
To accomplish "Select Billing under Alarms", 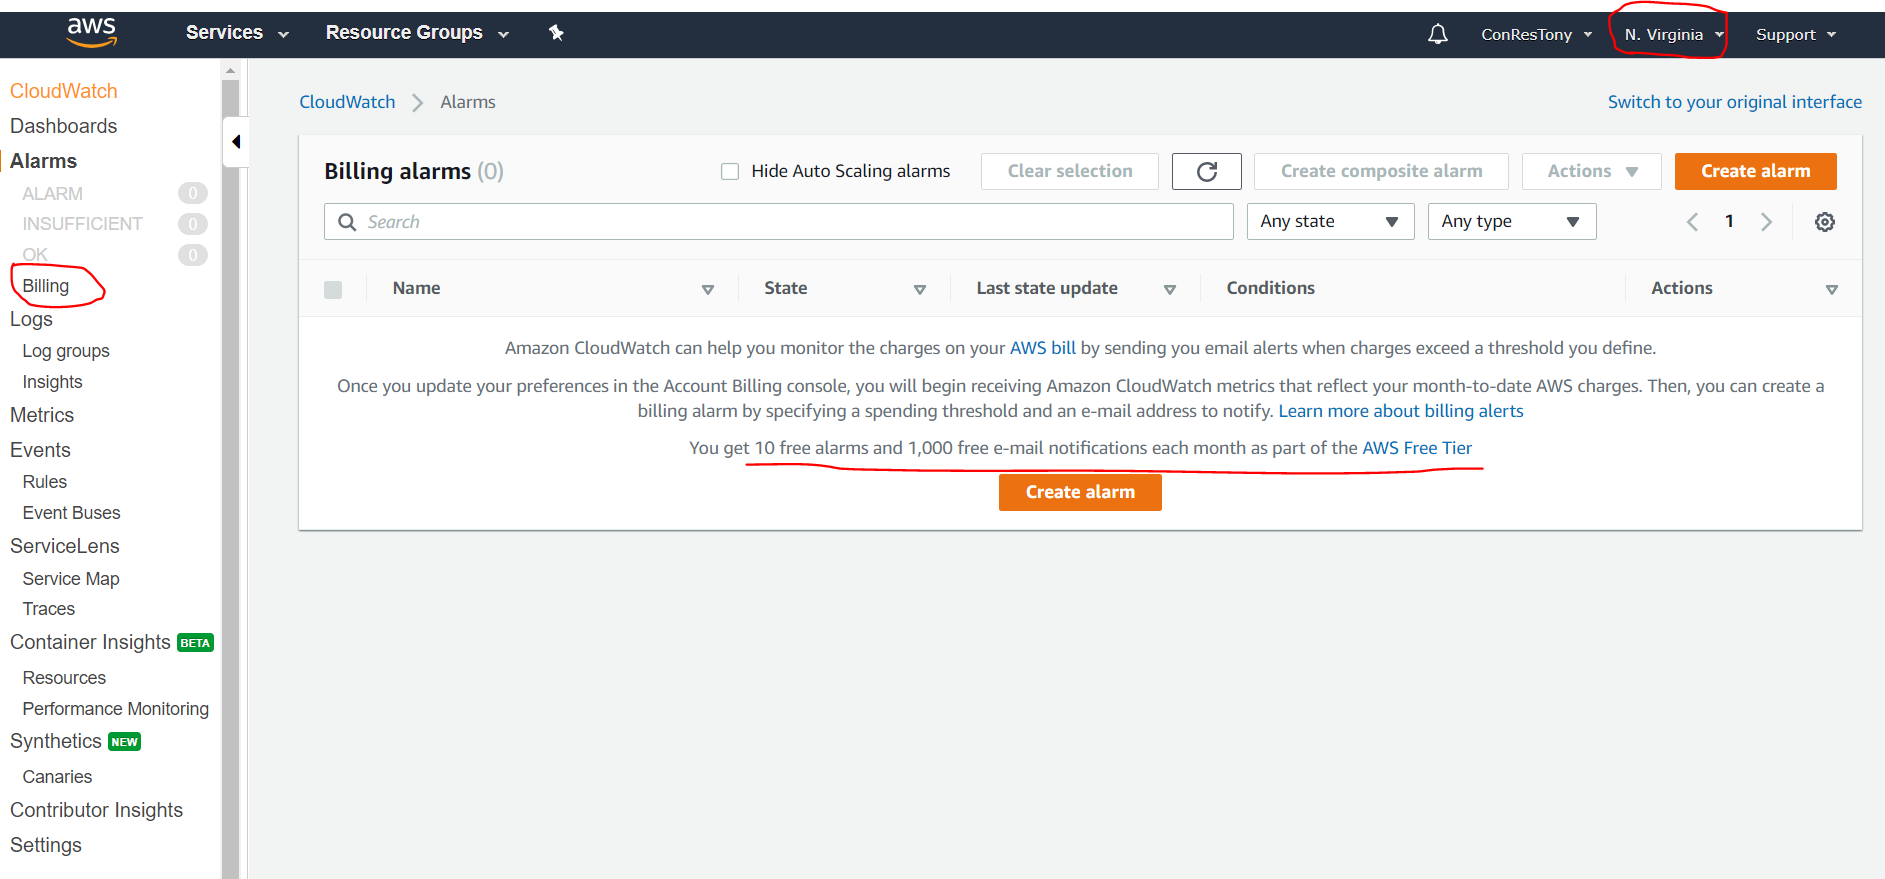I will click(46, 286).
